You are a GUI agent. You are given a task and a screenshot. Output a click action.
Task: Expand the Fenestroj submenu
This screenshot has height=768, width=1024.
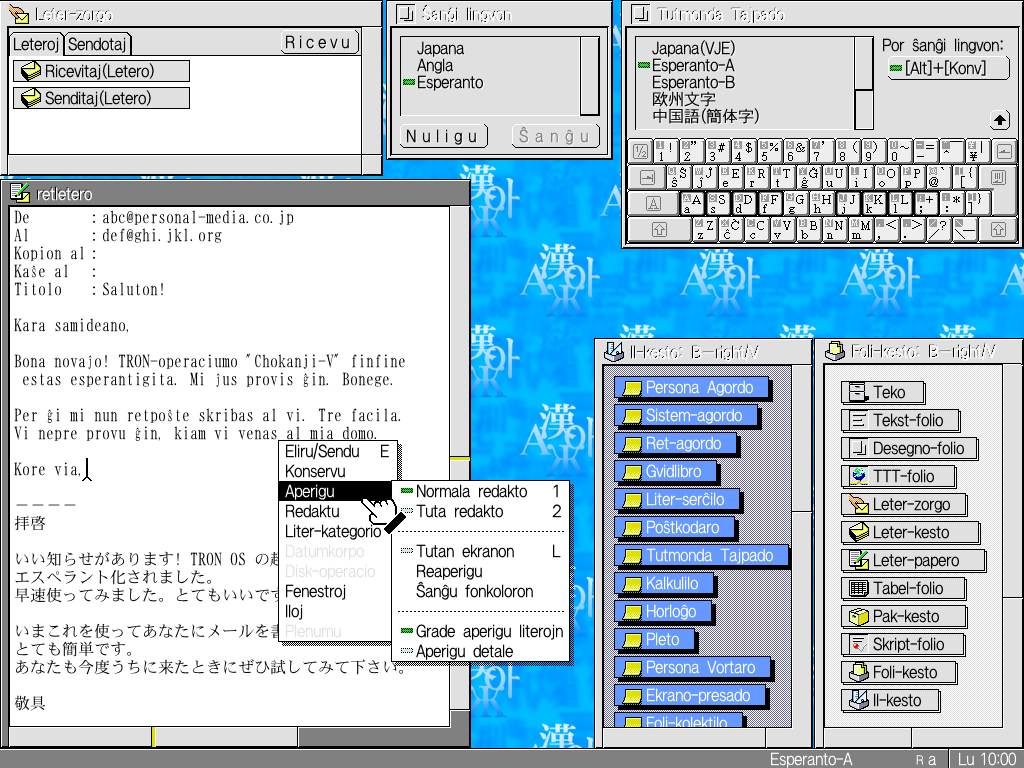click(315, 592)
